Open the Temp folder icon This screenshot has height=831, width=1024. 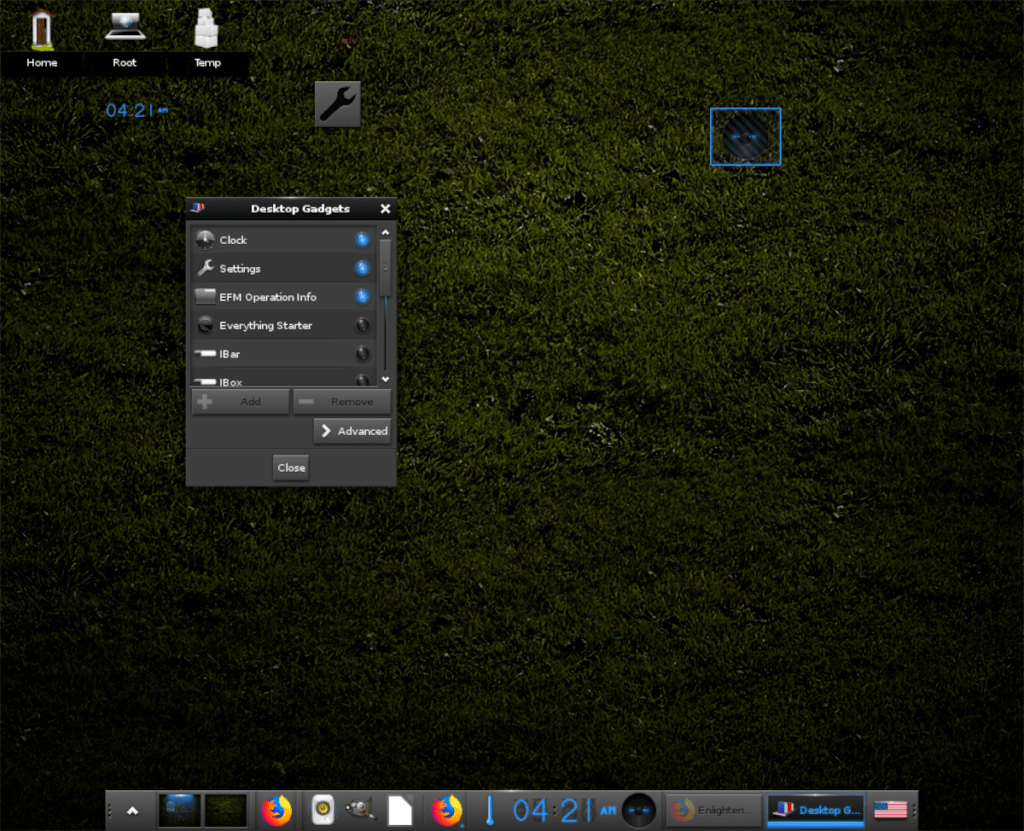coord(207,30)
